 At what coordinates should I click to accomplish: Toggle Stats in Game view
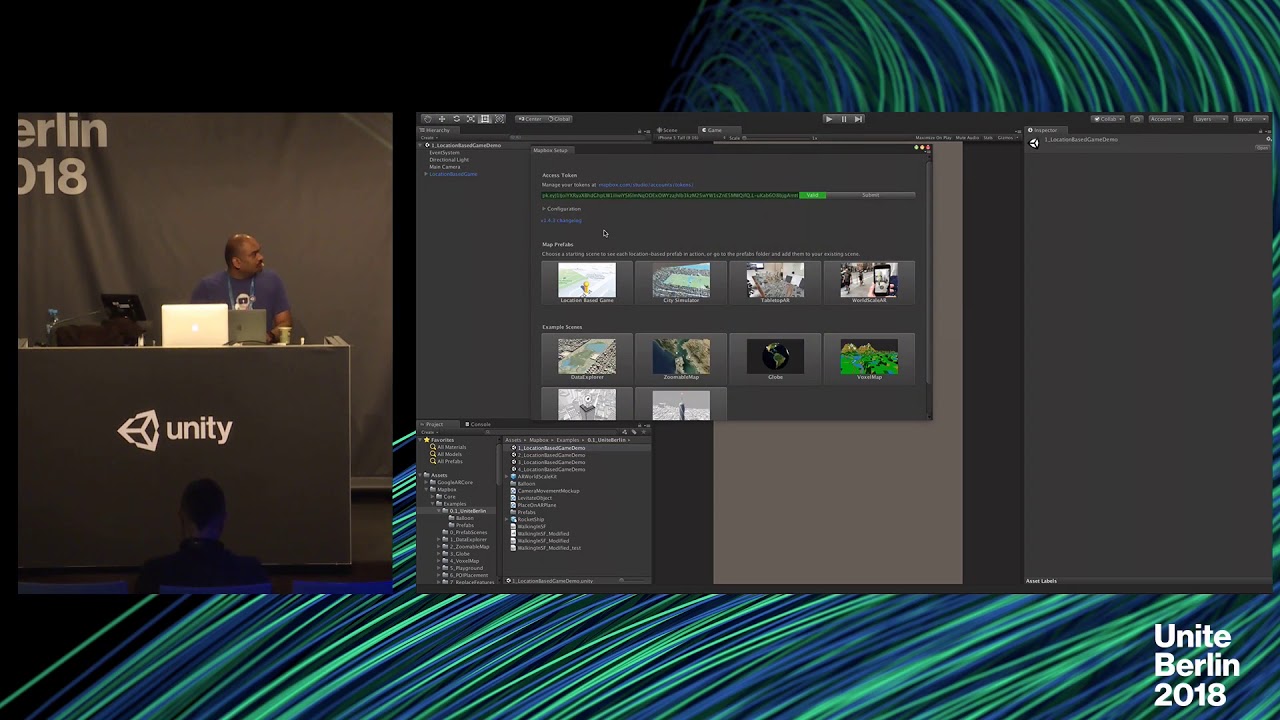pyautogui.click(x=988, y=138)
